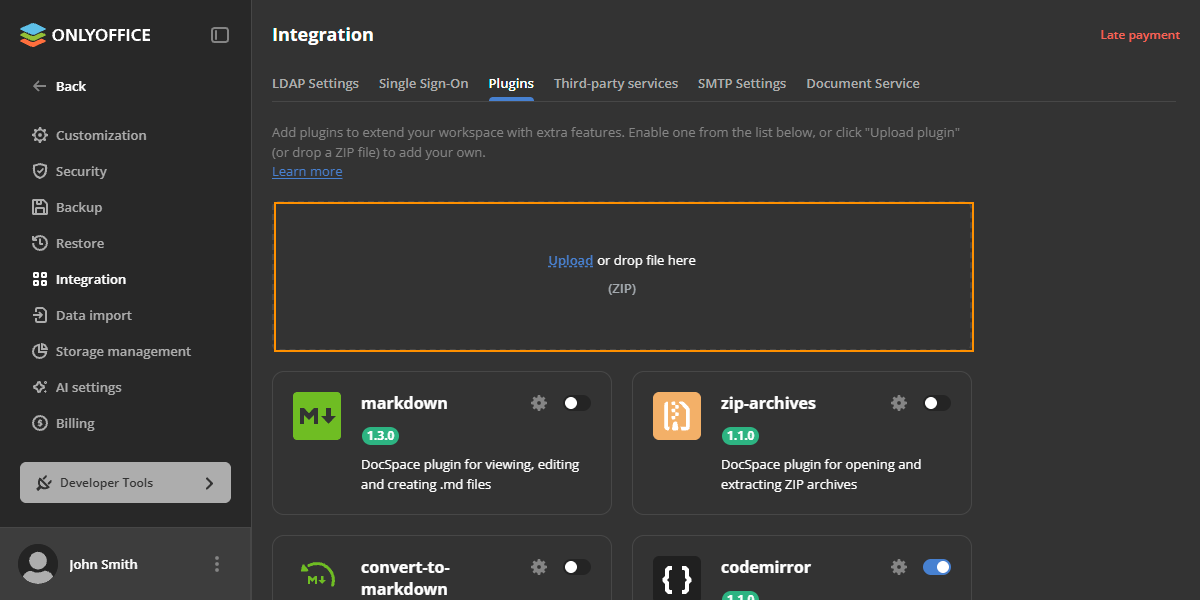Click the Developer Tools plug icon
This screenshot has width=1200, height=600.
coord(43,483)
